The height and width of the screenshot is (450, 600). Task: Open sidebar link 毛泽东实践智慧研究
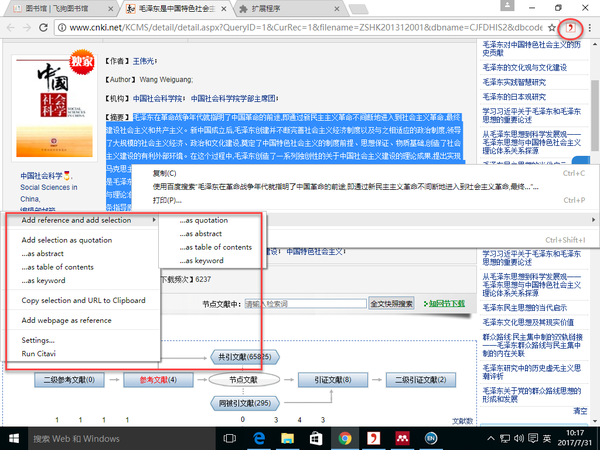pos(514,82)
